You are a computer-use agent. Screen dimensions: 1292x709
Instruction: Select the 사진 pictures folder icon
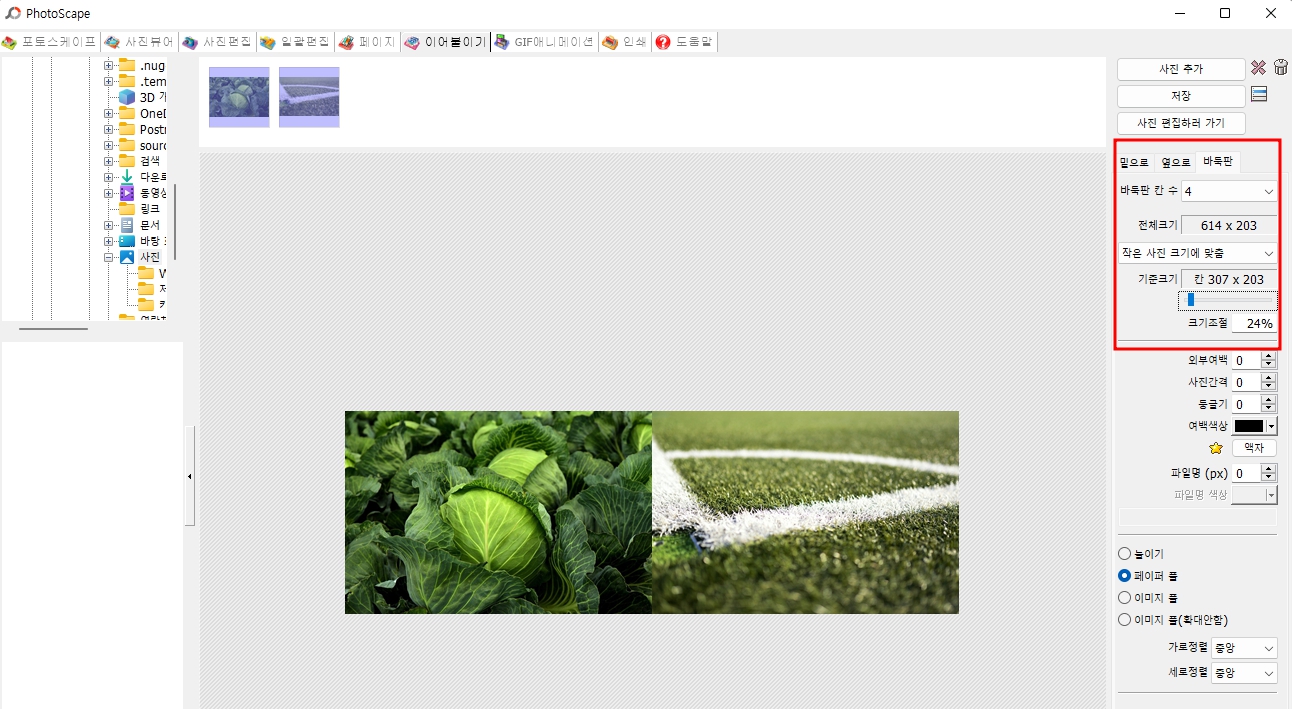[127, 257]
